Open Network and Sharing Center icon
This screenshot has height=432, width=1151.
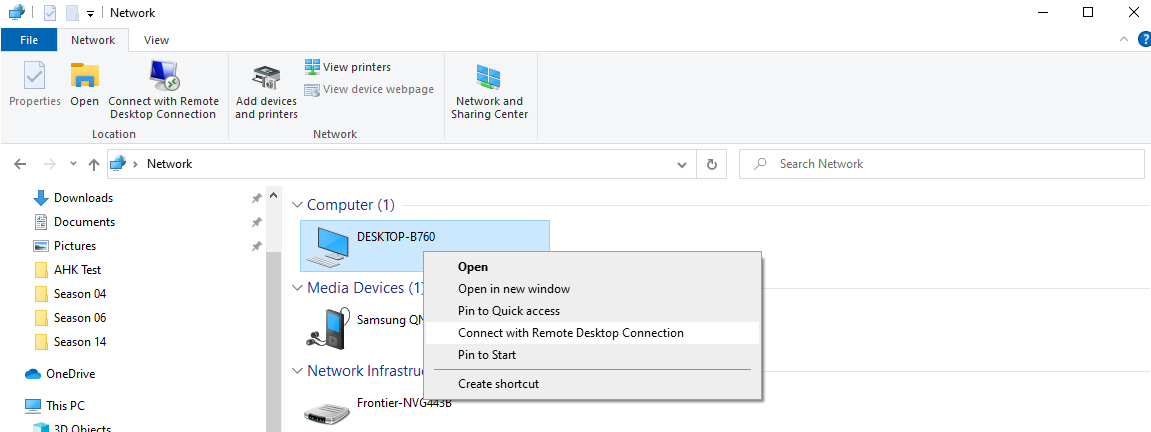489,77
